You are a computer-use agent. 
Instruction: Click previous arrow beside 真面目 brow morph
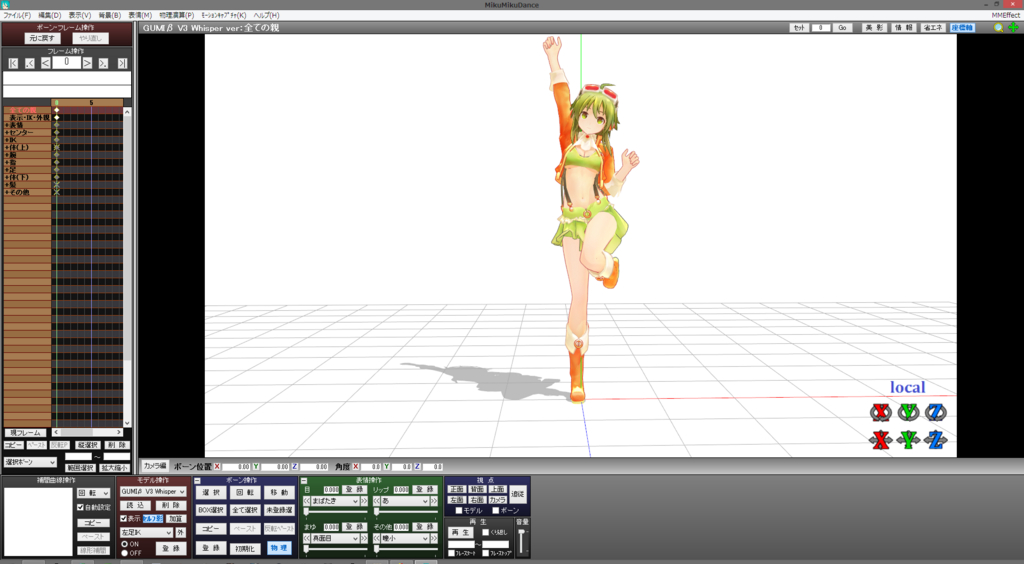pyautogui.click(x=307, y=539)
